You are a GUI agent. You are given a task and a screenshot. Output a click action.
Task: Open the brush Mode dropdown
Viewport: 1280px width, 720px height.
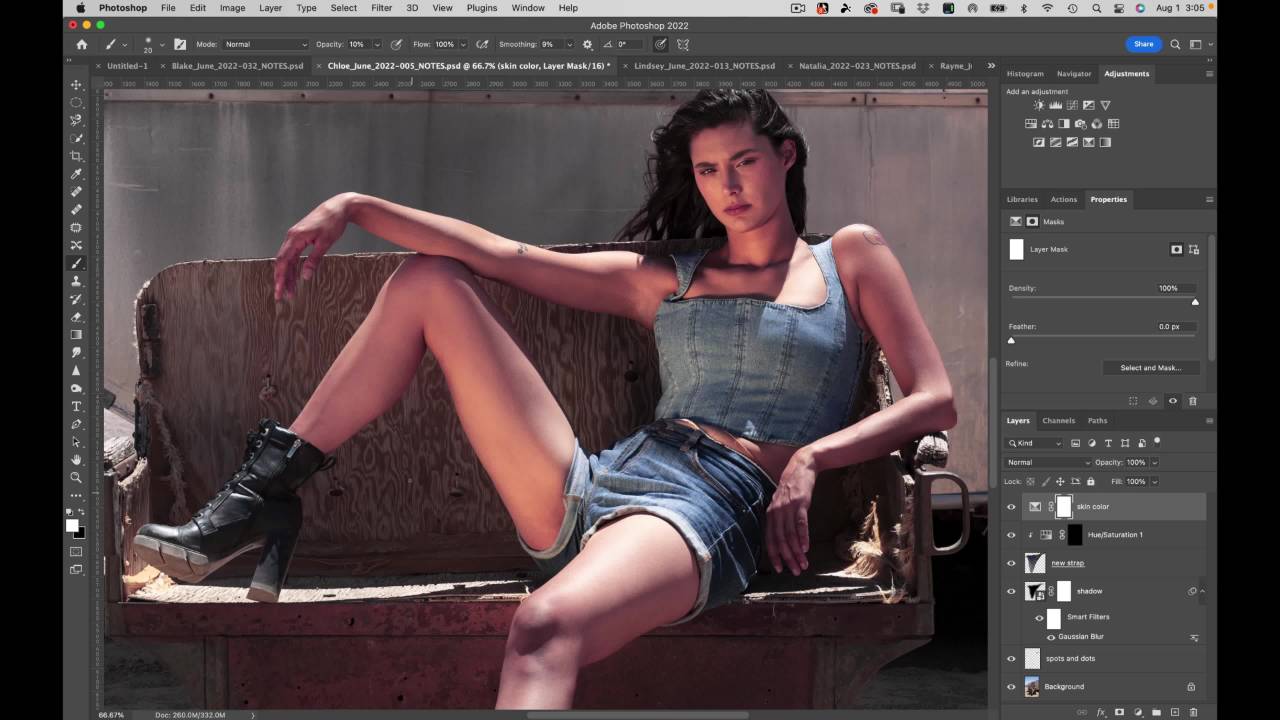265,44
